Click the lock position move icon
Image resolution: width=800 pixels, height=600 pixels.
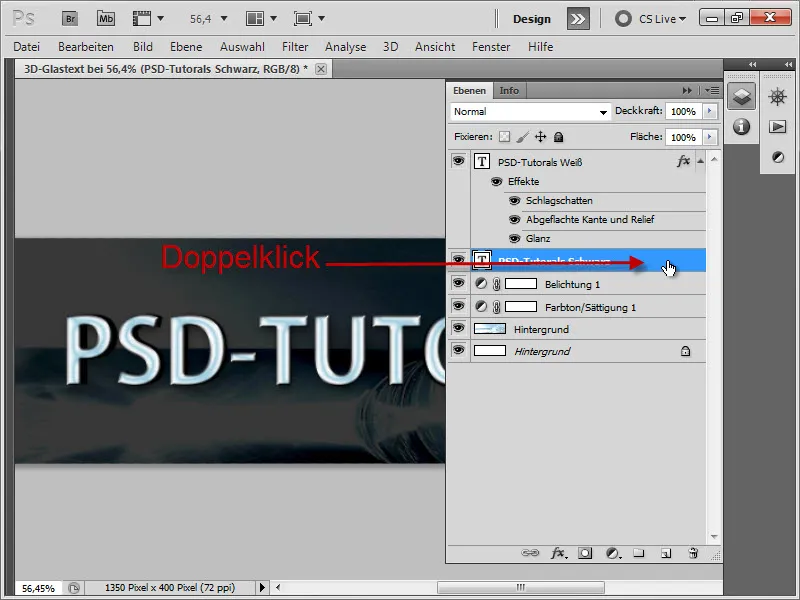[540, 137]
